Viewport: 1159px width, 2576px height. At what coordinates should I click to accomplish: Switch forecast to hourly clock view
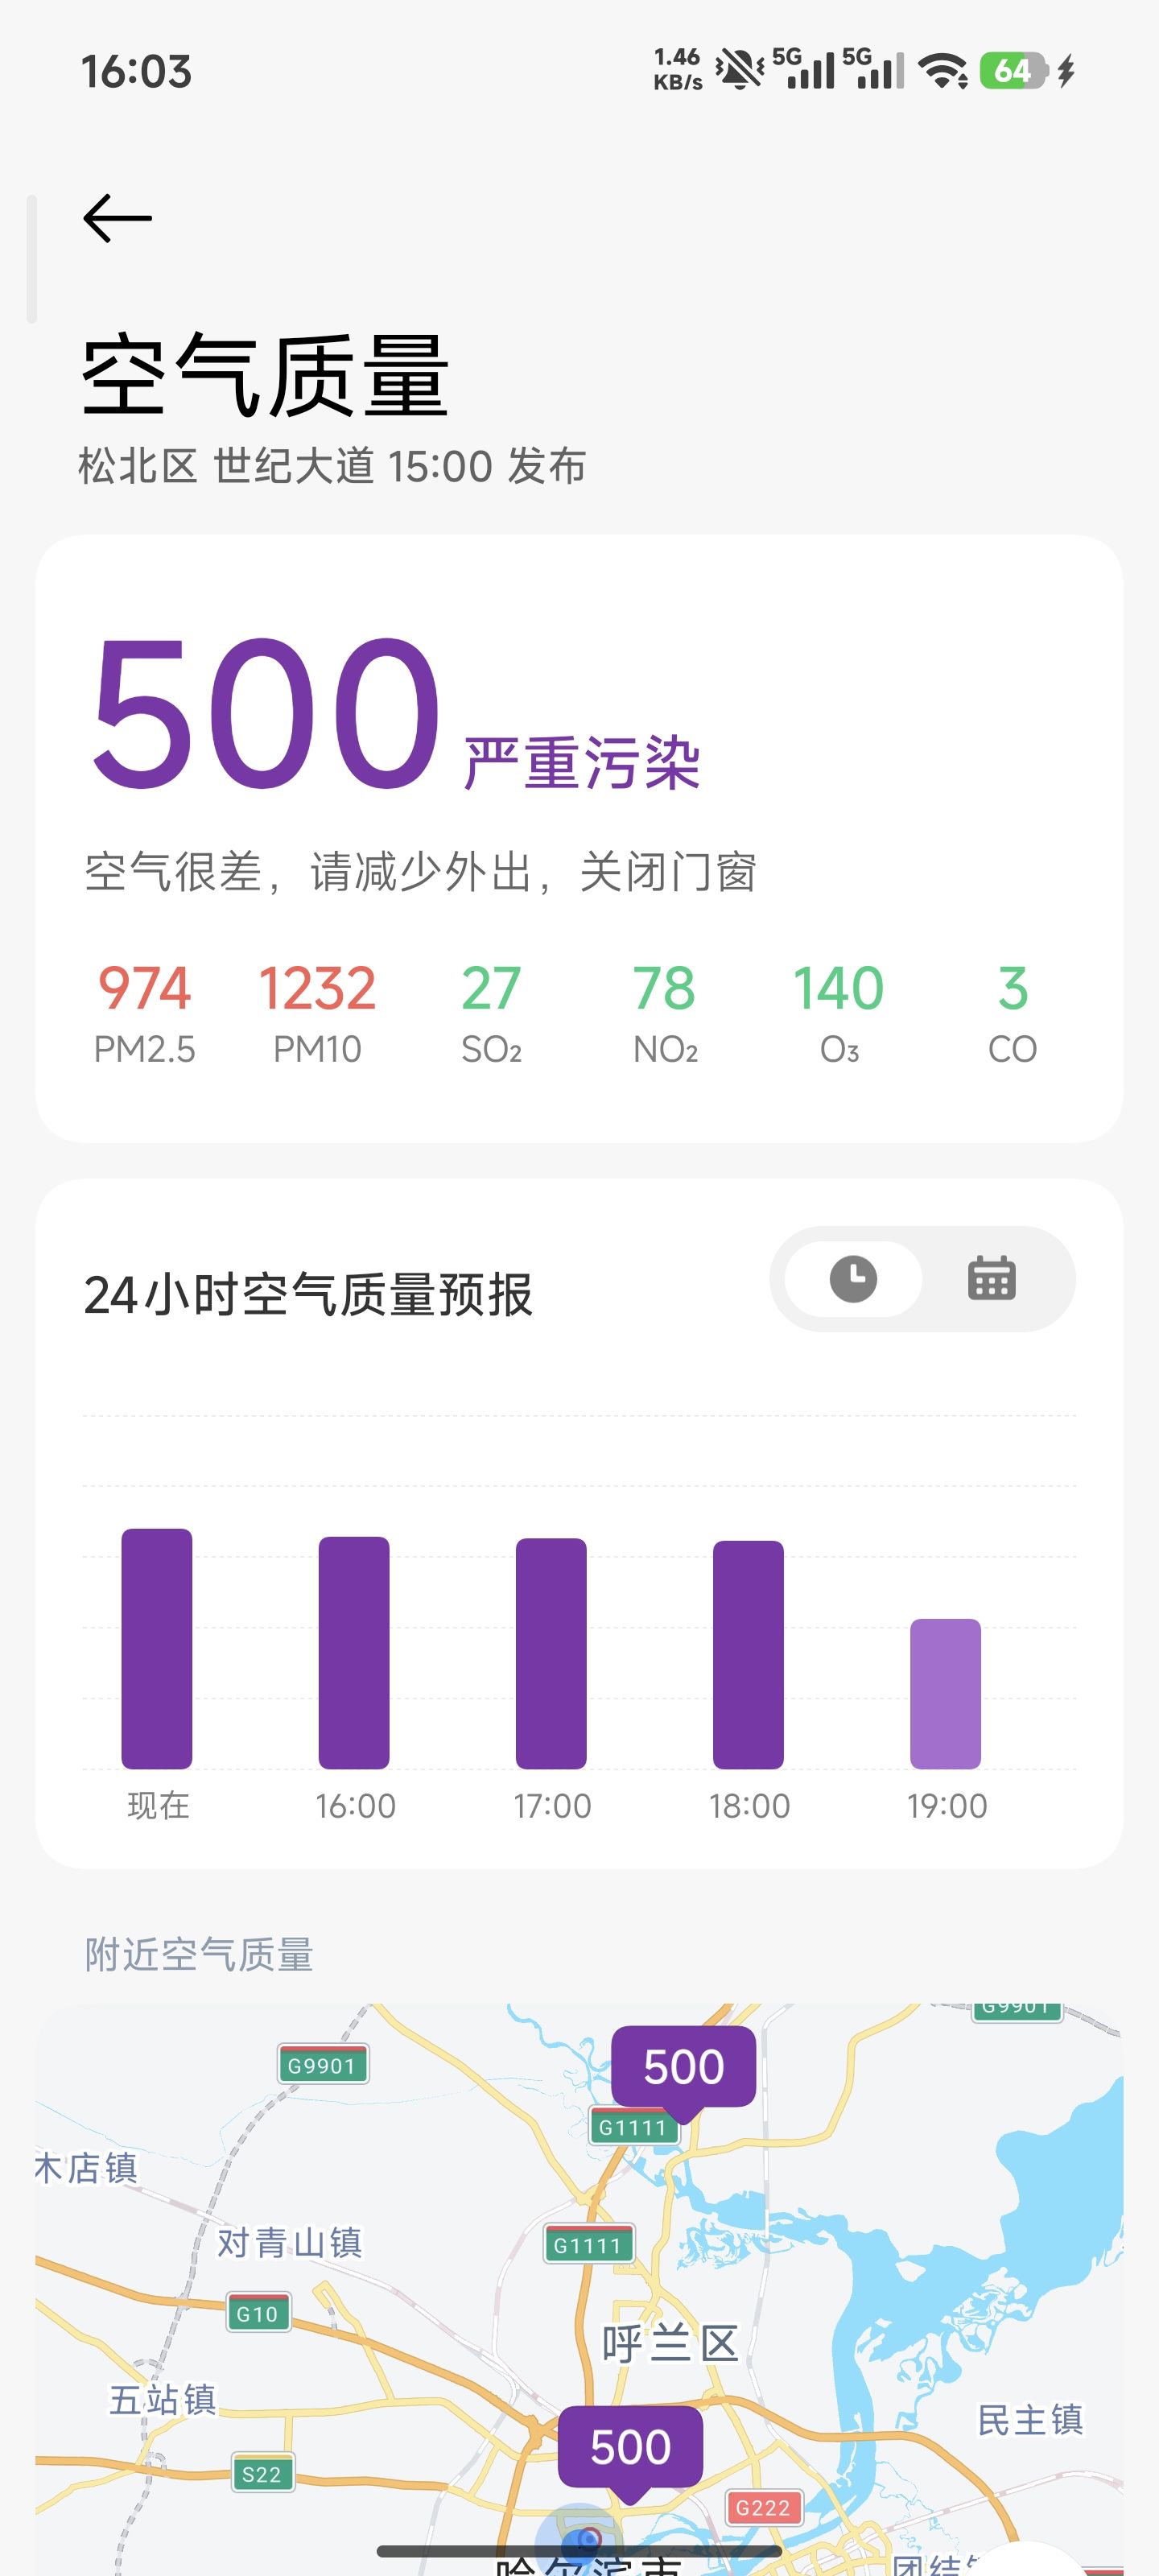coord(853,1279)
